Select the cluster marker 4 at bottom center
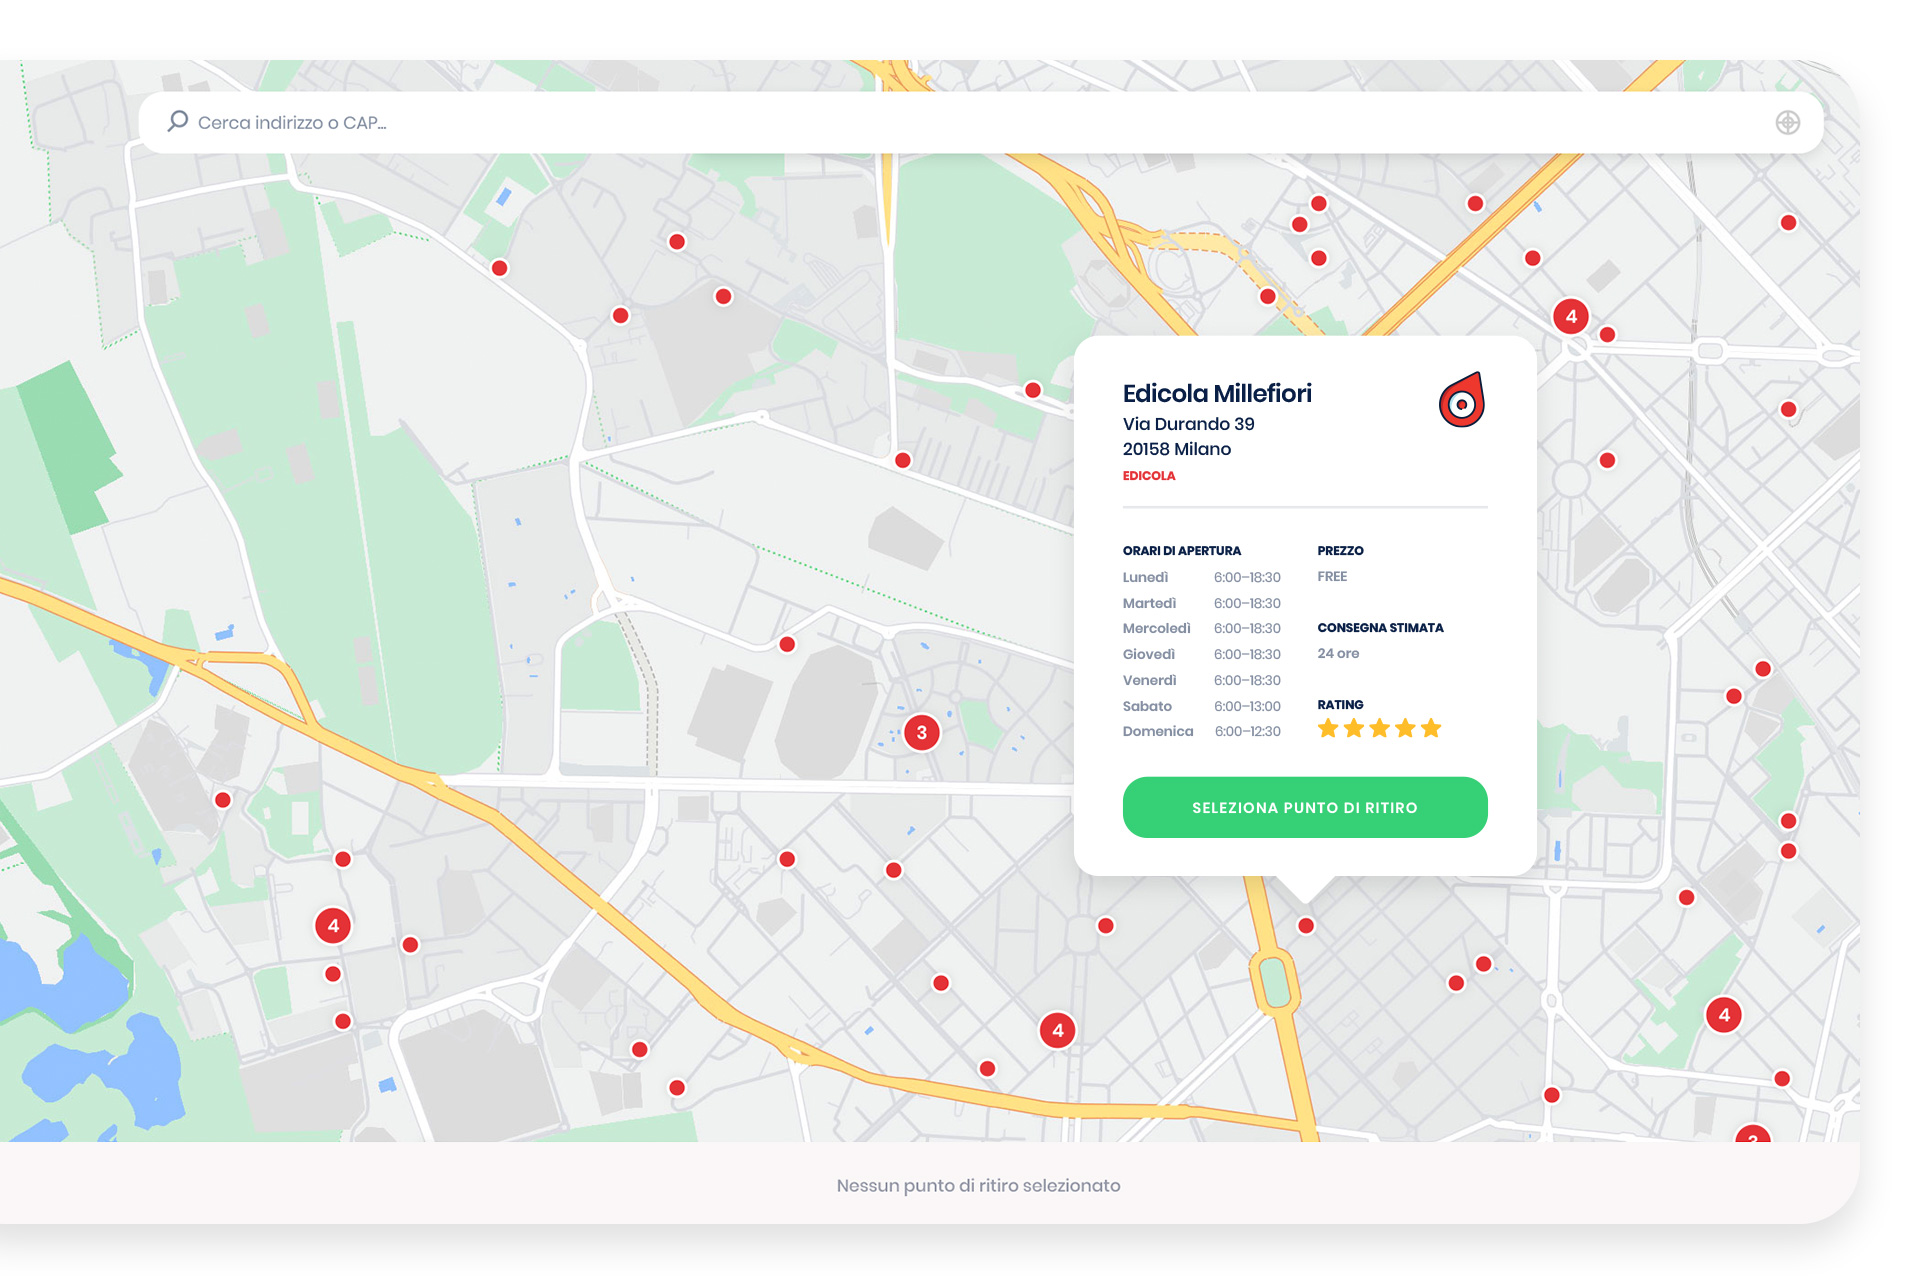 pyautogui.click(x=1057, y=1029)
